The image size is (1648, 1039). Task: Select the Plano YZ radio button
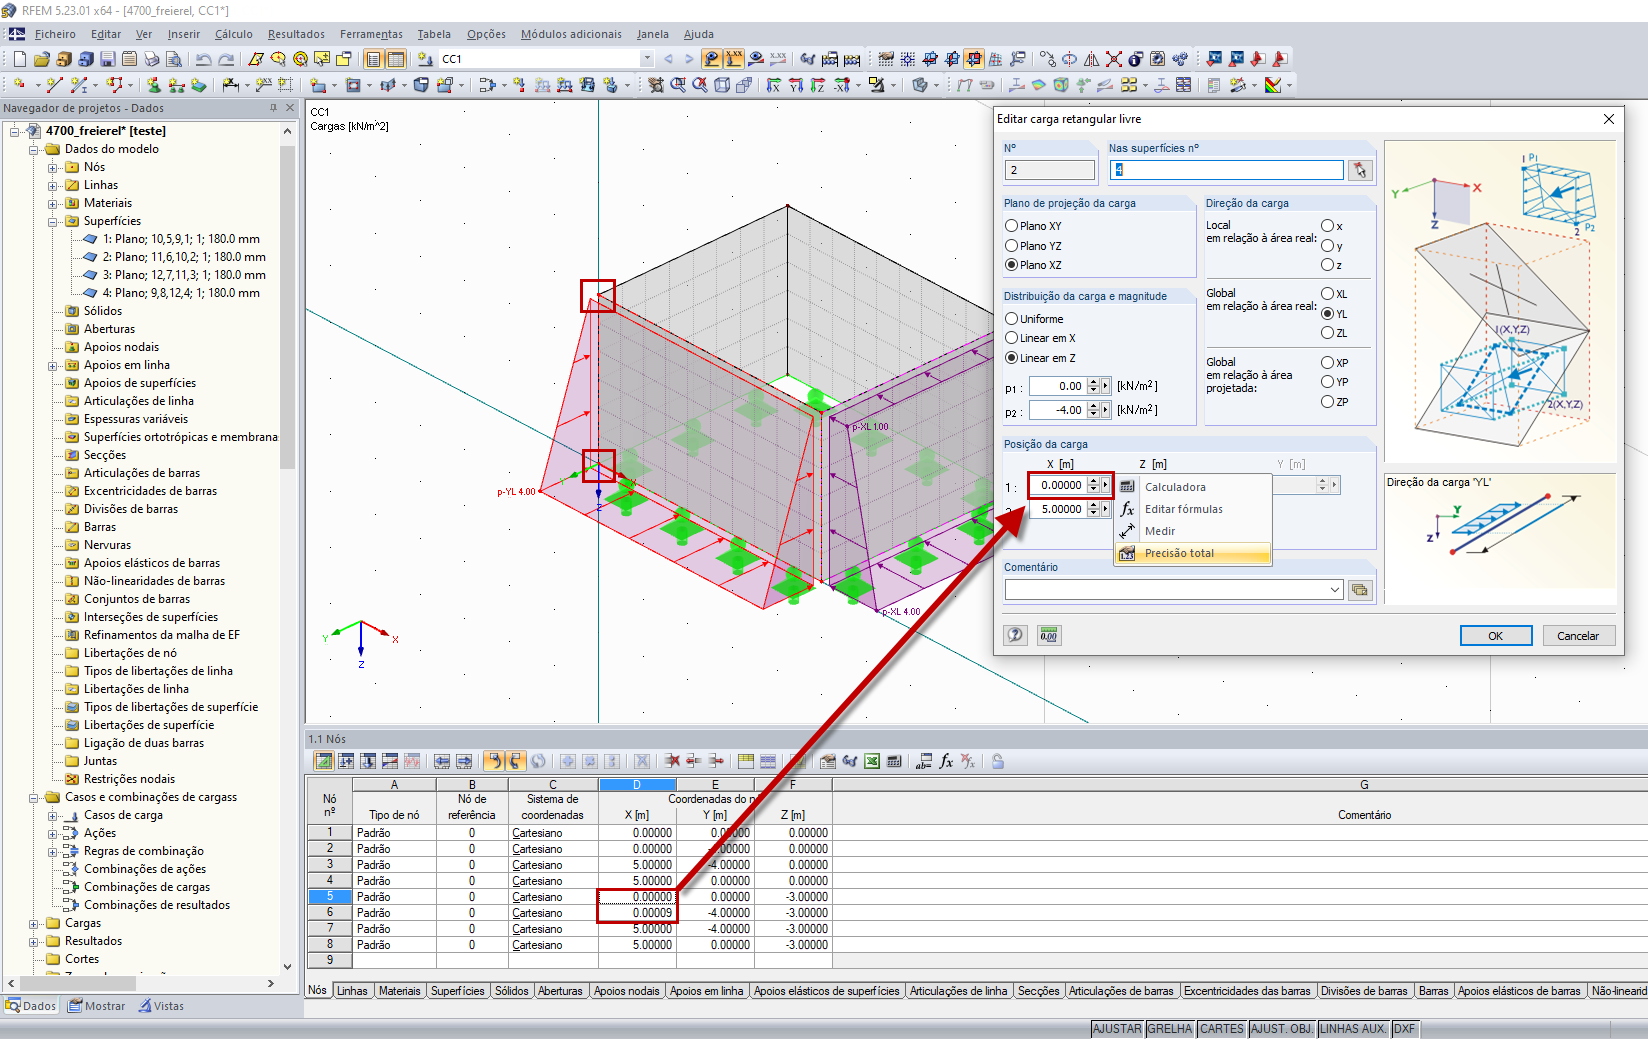click(x=1012, y=246)
